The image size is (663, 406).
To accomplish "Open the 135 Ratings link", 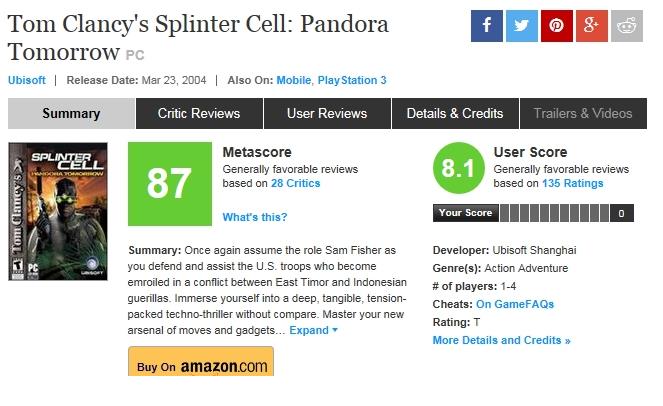I will (573, 184).
